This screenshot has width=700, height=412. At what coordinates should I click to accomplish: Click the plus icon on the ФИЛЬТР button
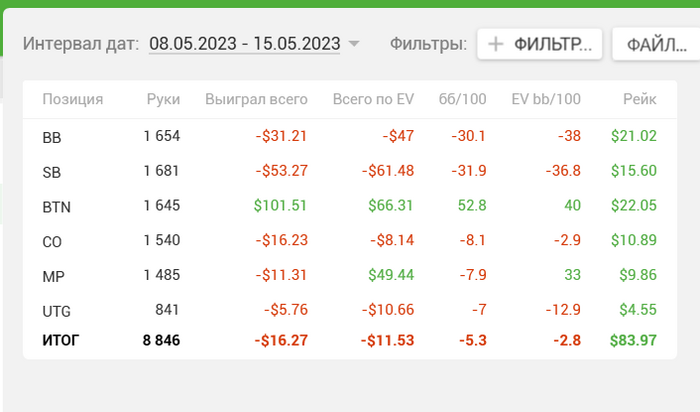(495, 44)
